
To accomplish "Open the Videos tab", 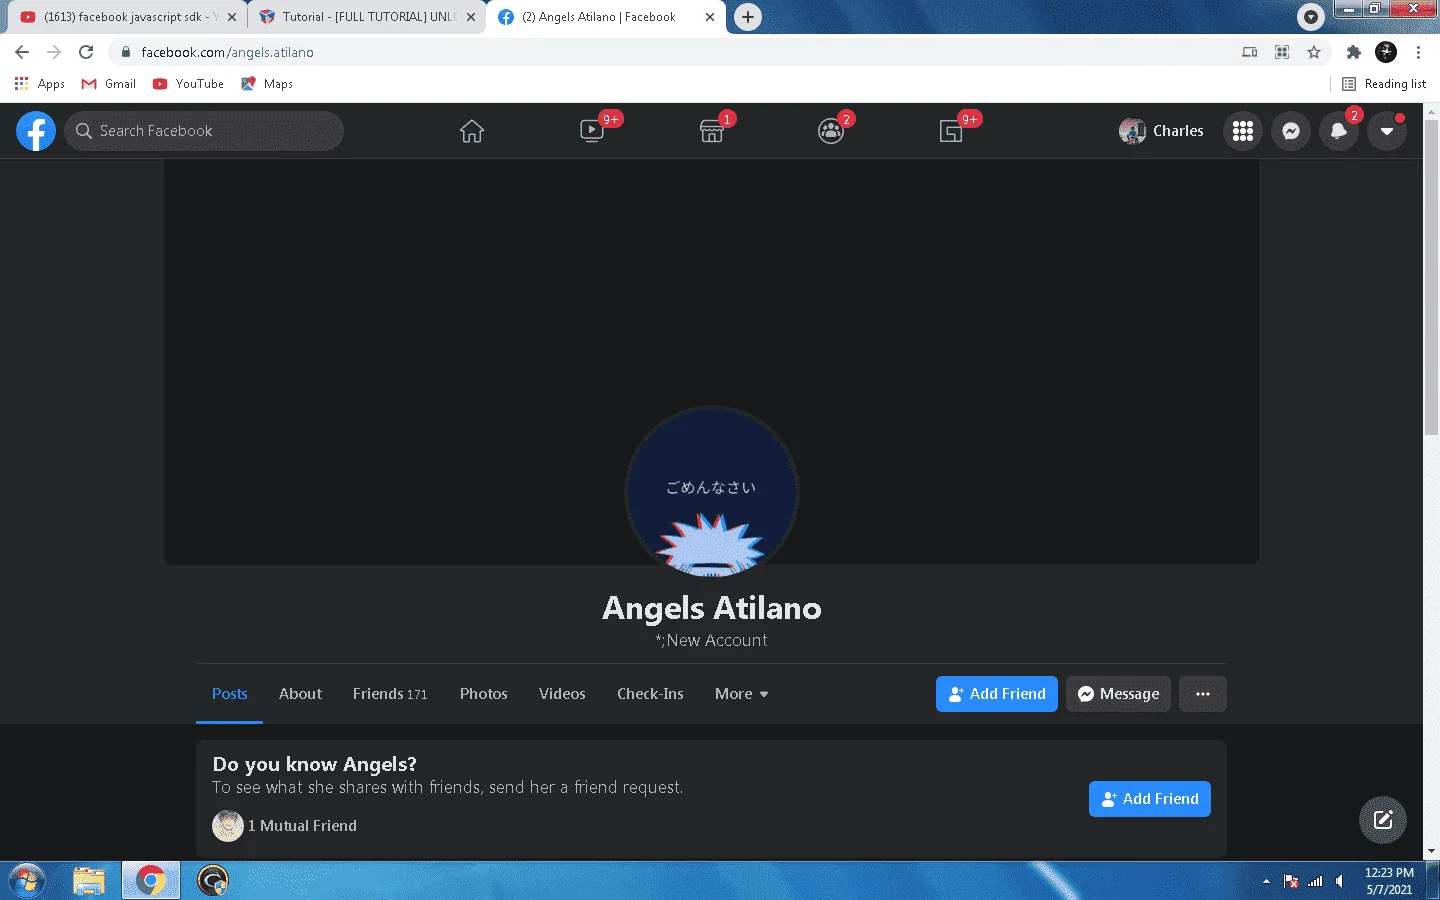I will pyautogui.click(x=562, y=694).
